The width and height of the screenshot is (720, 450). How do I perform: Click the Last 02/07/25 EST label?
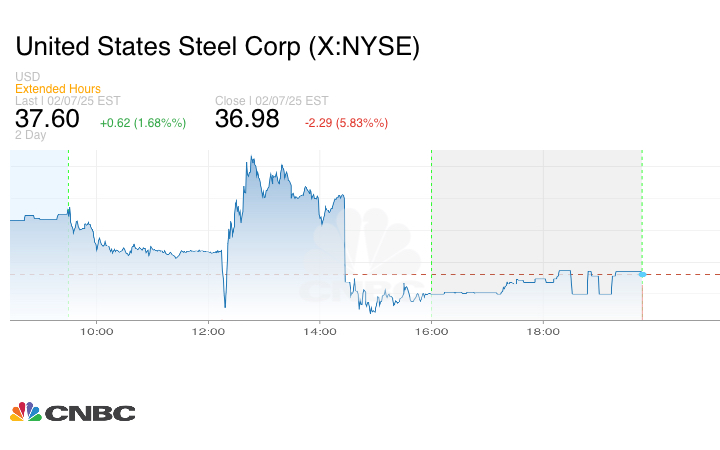click(68, 100)
